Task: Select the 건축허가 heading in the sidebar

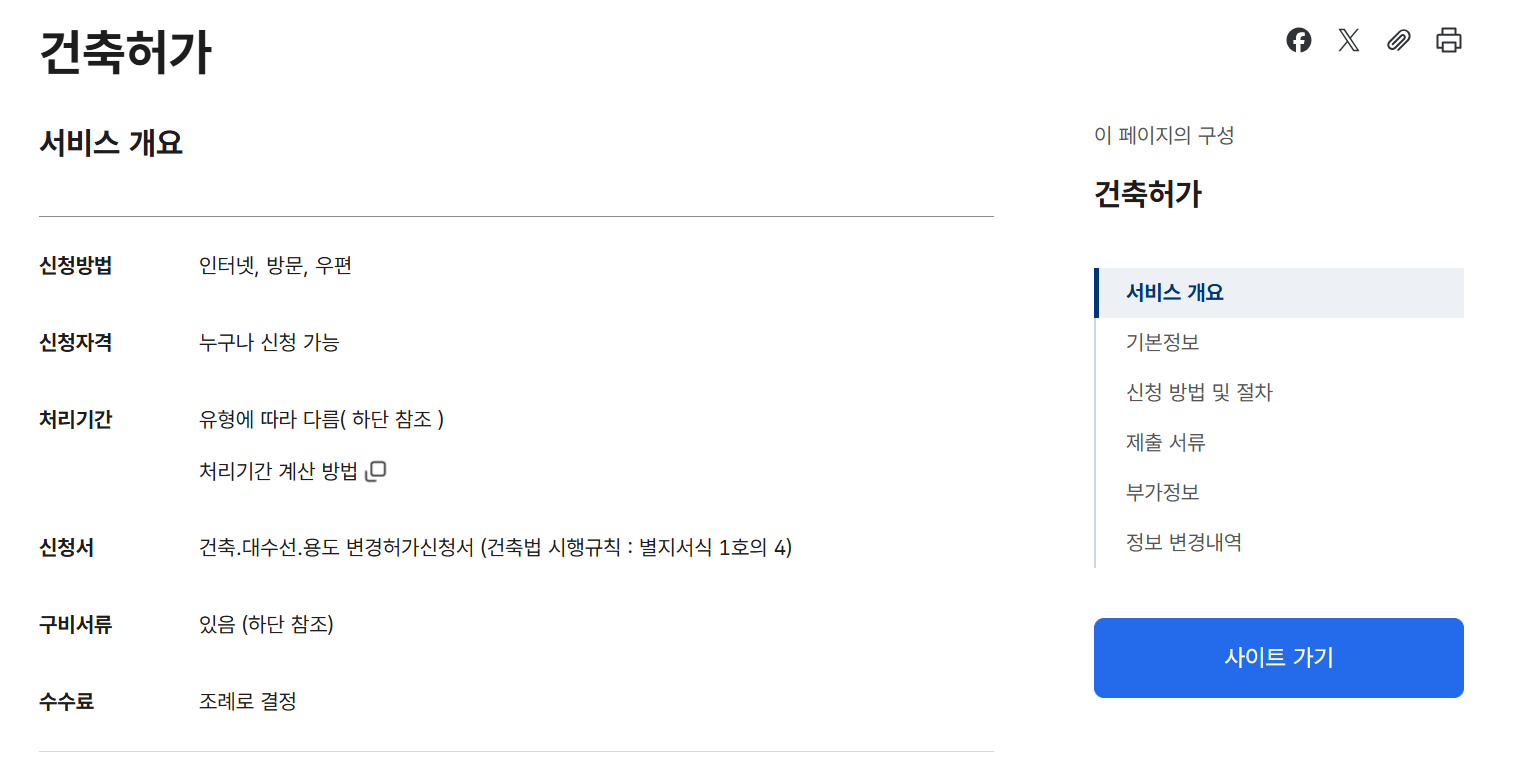Action: (1147, 194)
